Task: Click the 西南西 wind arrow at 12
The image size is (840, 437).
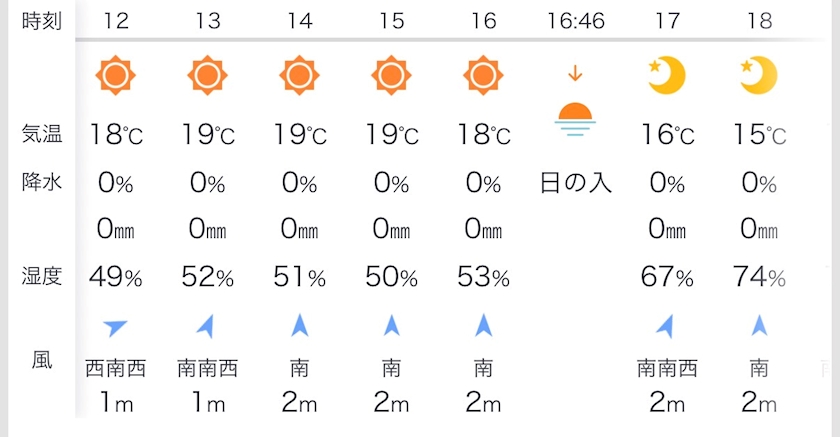Action: [116, 325]
